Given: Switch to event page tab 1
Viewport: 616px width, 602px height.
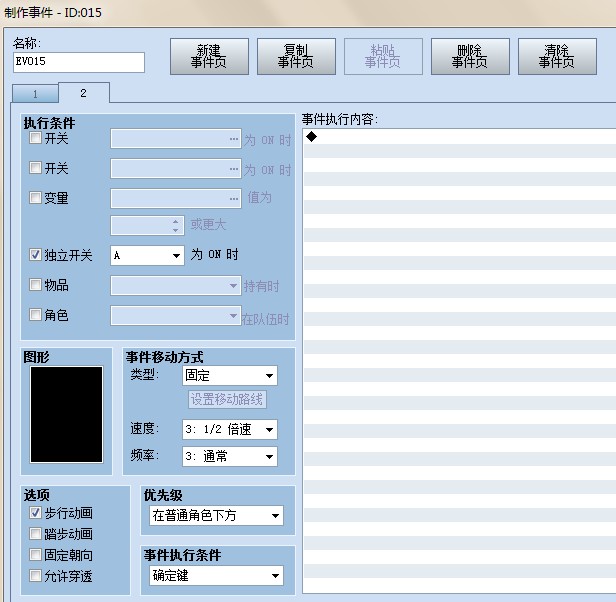Looking at the screenshot, I should [x=35, y=94].
